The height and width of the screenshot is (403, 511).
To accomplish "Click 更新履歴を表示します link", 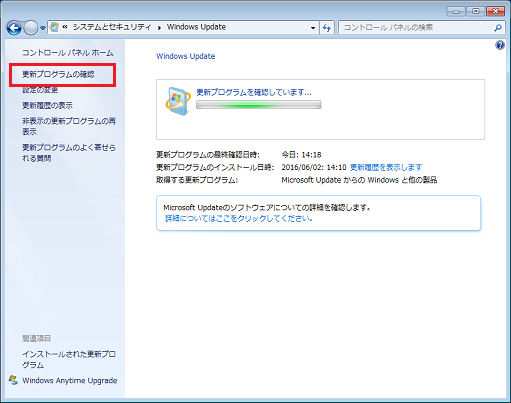I will point(386,167).
